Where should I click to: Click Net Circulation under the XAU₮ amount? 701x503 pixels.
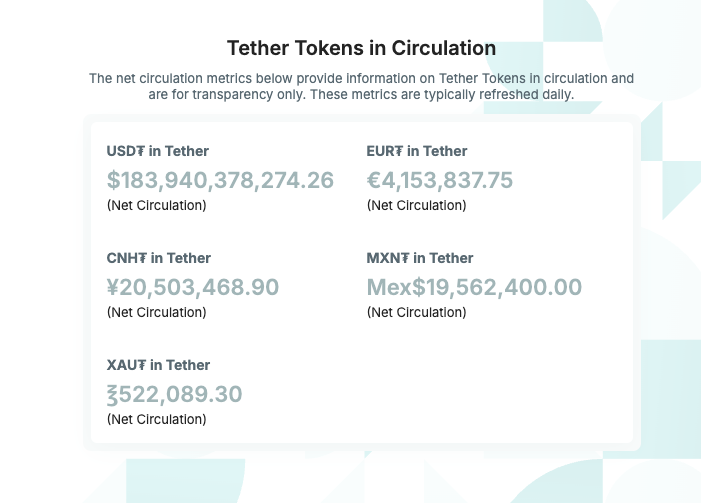coord(156,419)
